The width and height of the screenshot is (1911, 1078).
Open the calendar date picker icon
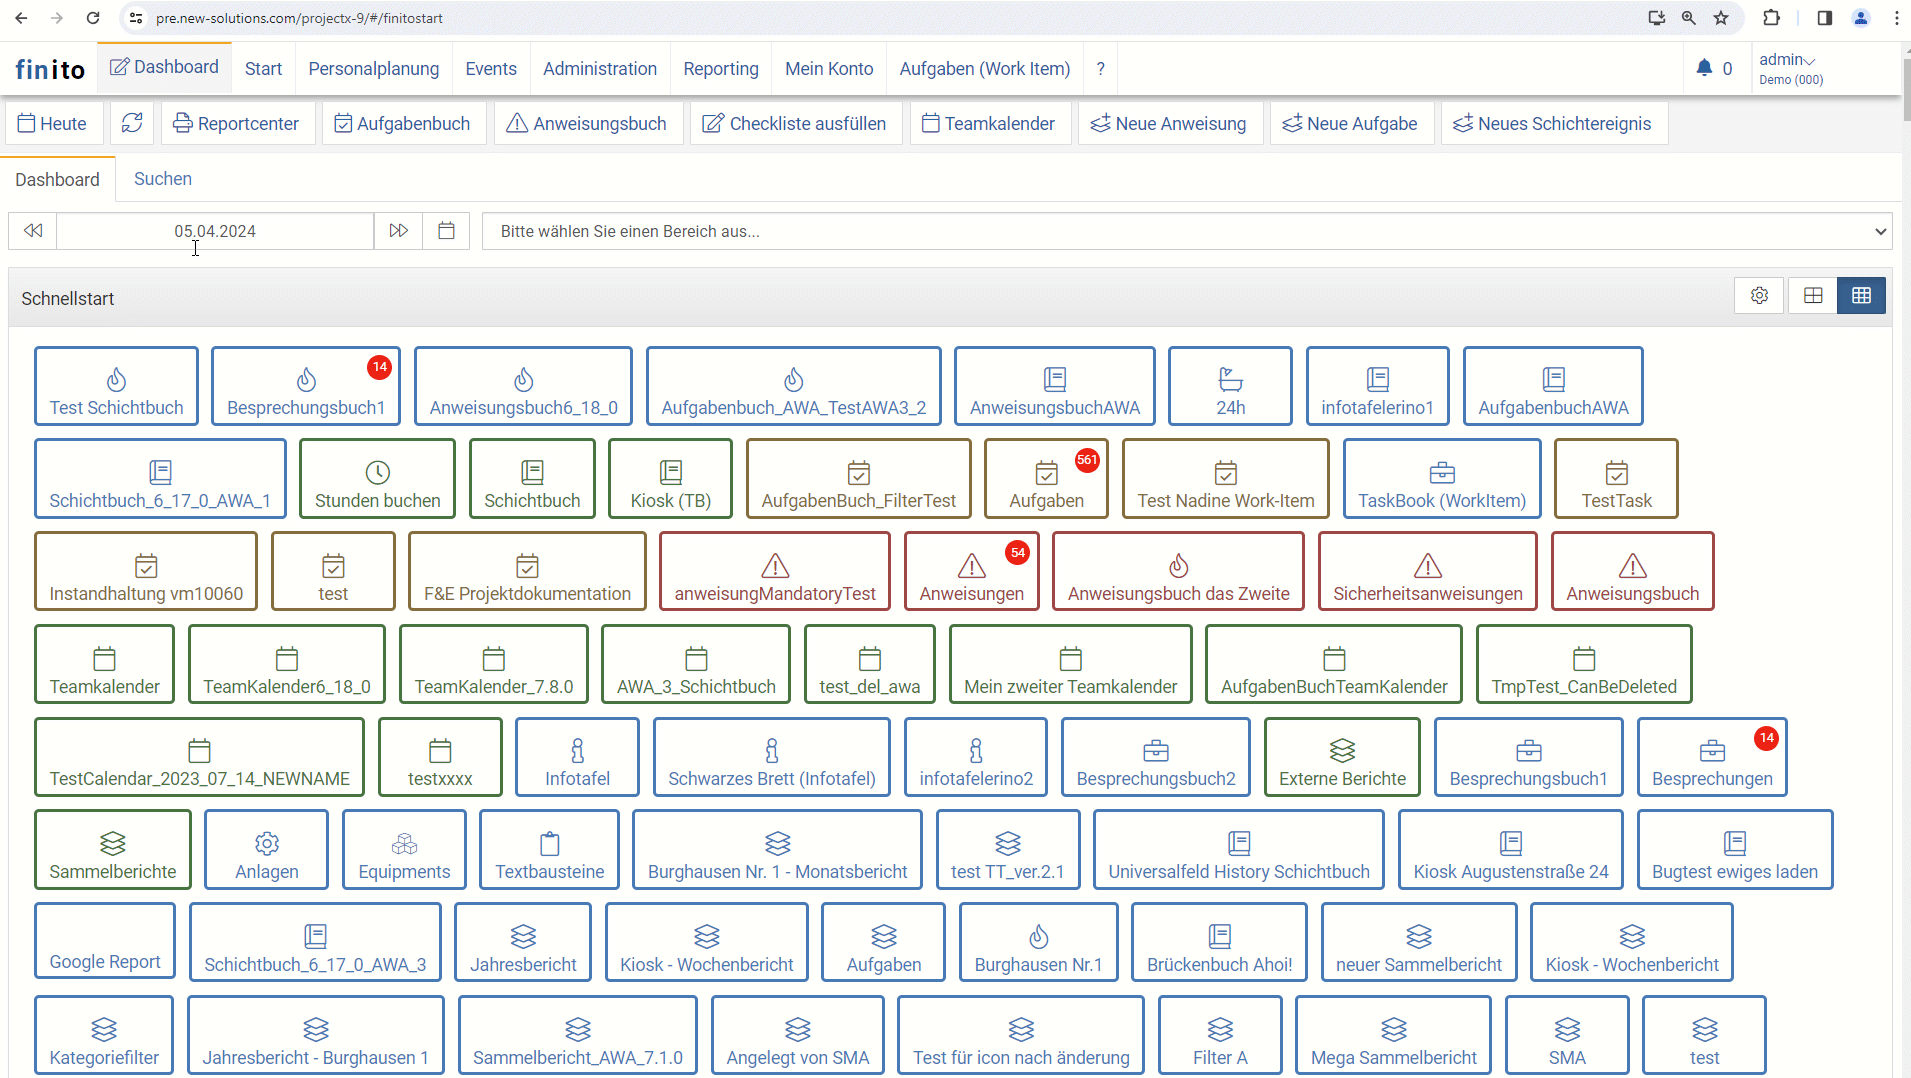click(446, 231)
